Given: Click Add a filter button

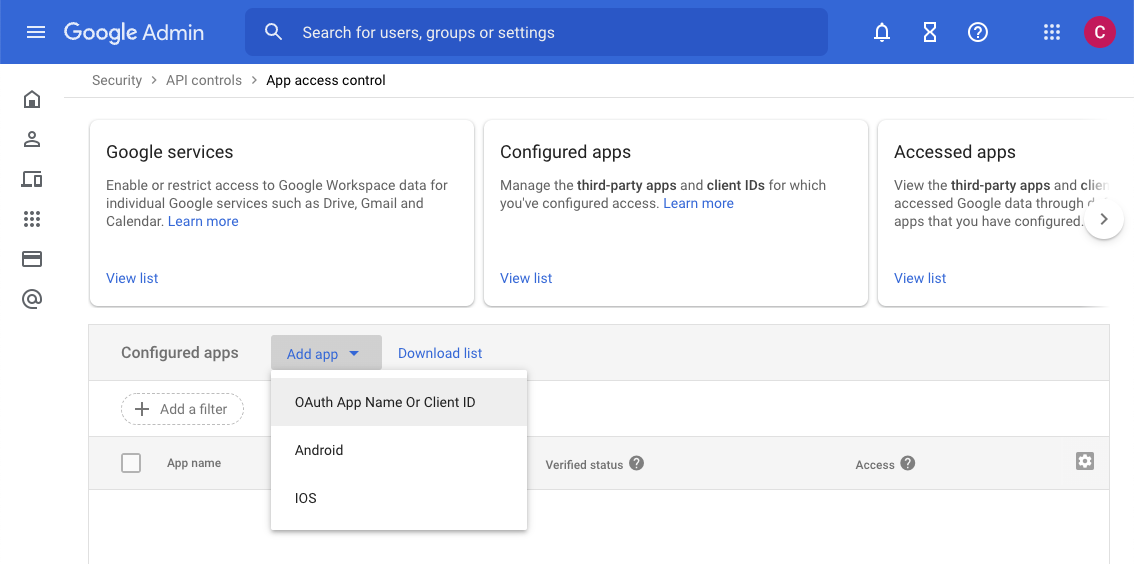Looking at the screenshot, I should 182,409.
